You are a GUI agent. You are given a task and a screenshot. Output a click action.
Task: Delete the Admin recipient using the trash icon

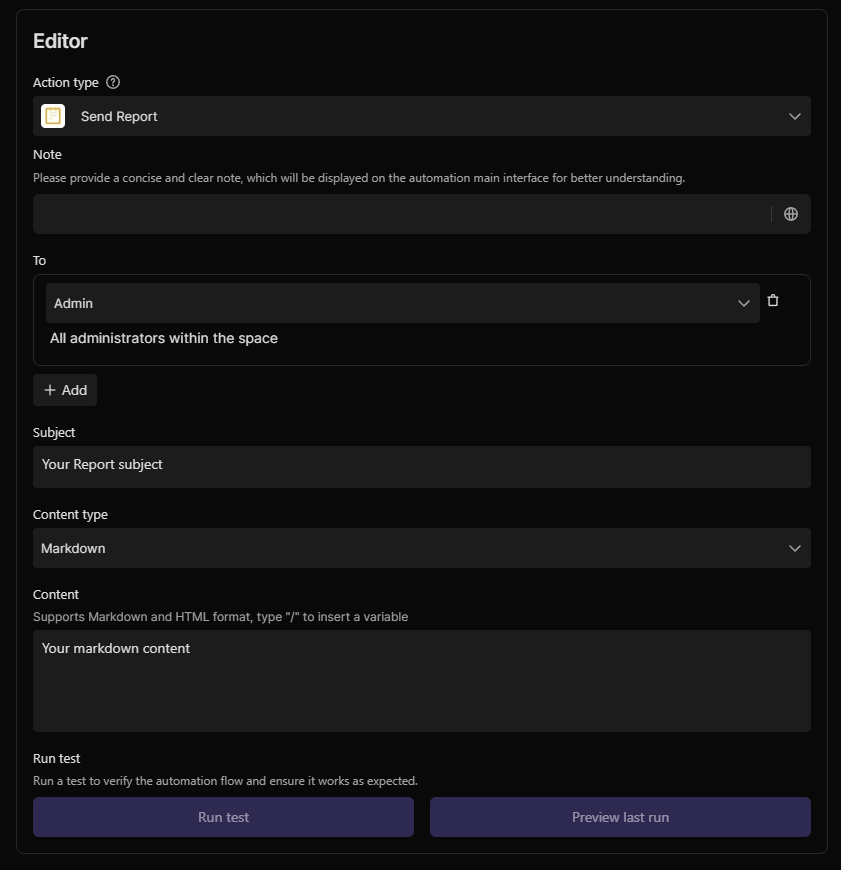(x=773, y=301)
